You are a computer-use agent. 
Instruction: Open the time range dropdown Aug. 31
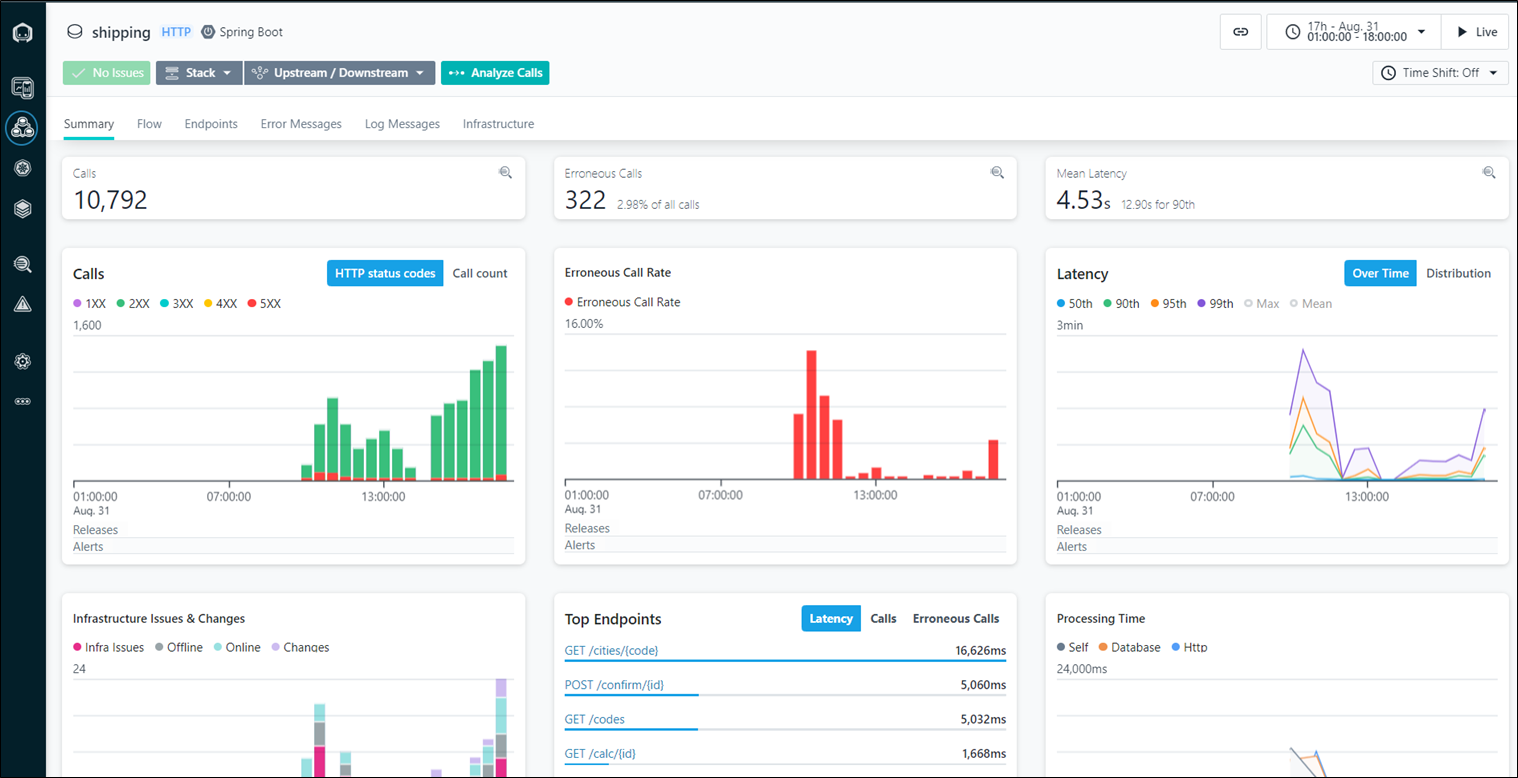click(1354, 32)
